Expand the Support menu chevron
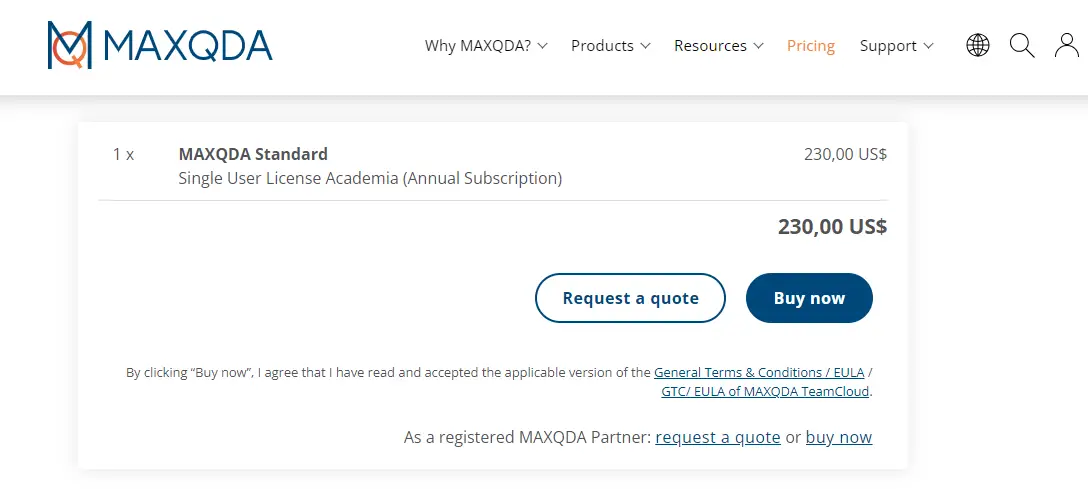This screenshot has width=1088, height=489. click(928, 46)
